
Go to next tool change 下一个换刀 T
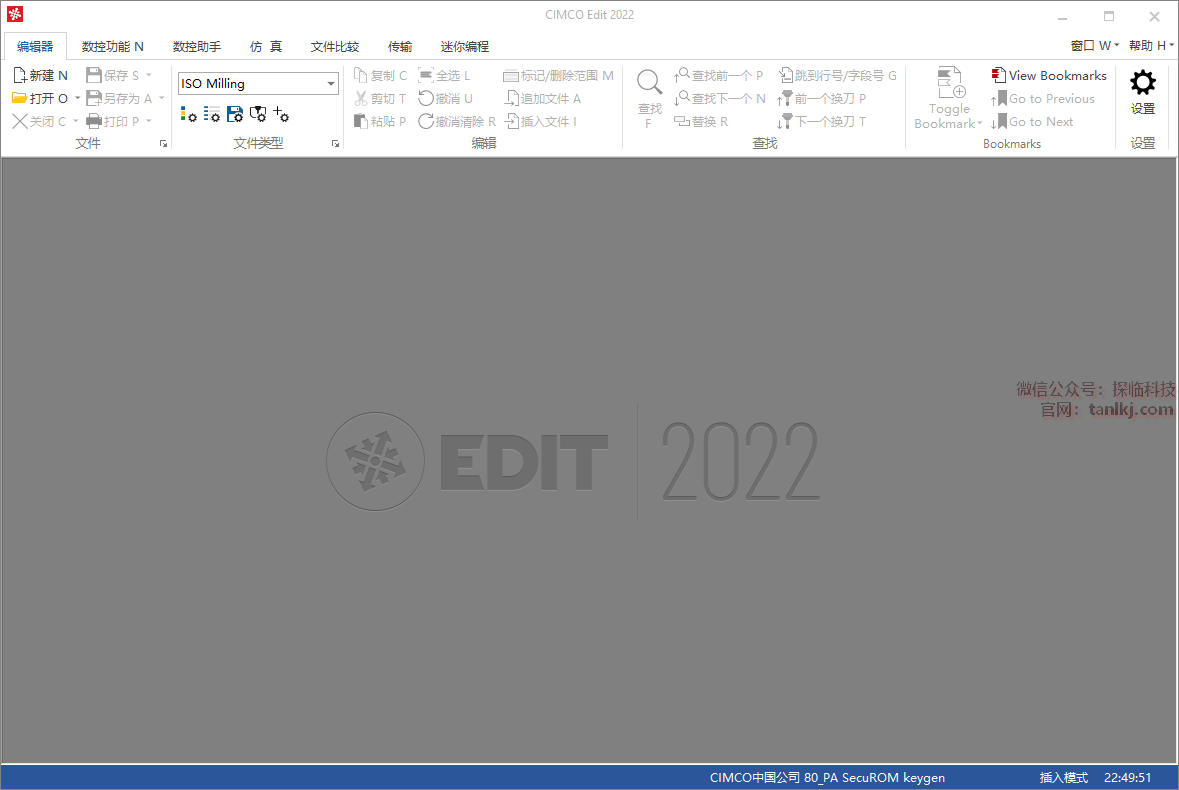[x=822, y=121]
